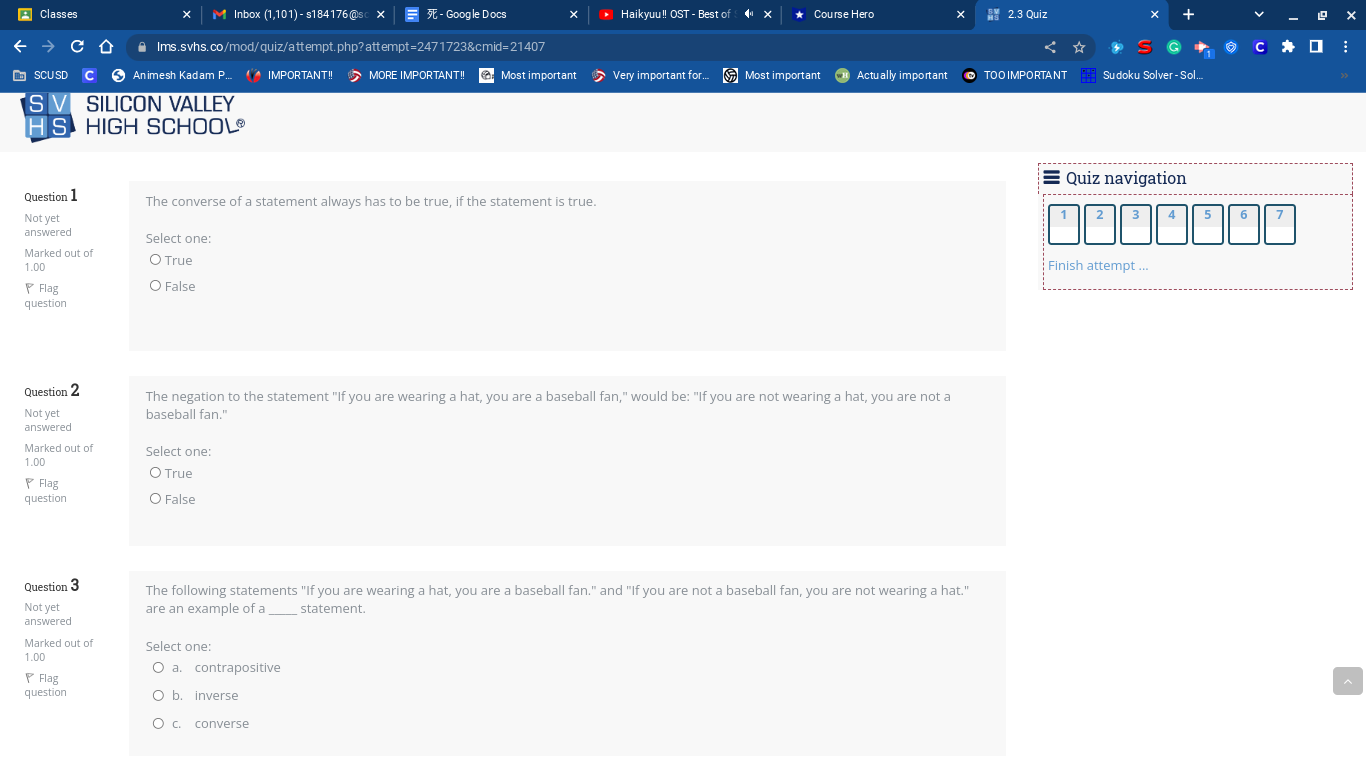Bookmark this page with the star icon
The height and width of the screenshot is (768, 1366).
point(1079,47)
